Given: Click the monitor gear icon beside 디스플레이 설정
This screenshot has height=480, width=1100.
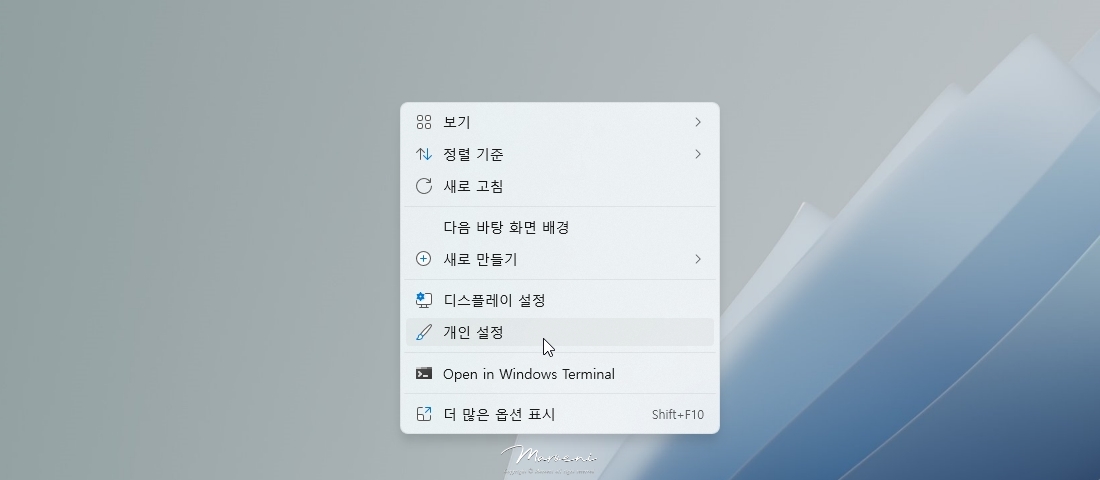Looking at the screenshot, I should coord(424,300).
